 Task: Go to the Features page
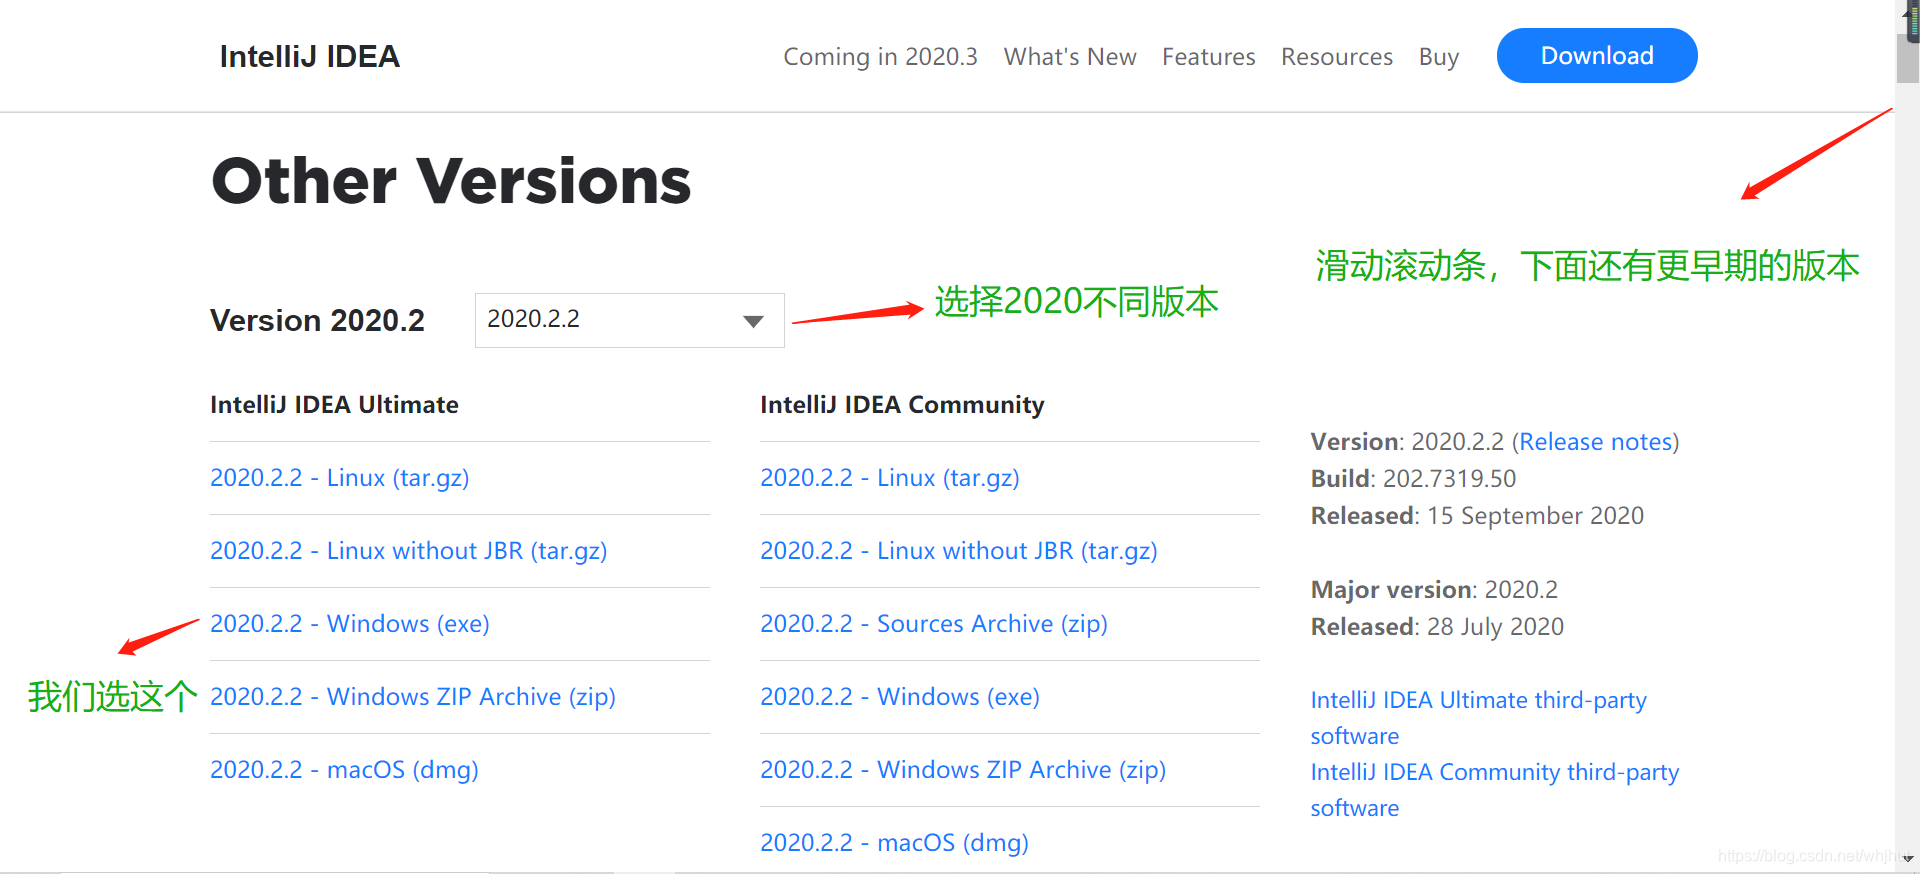(1208, 57)
